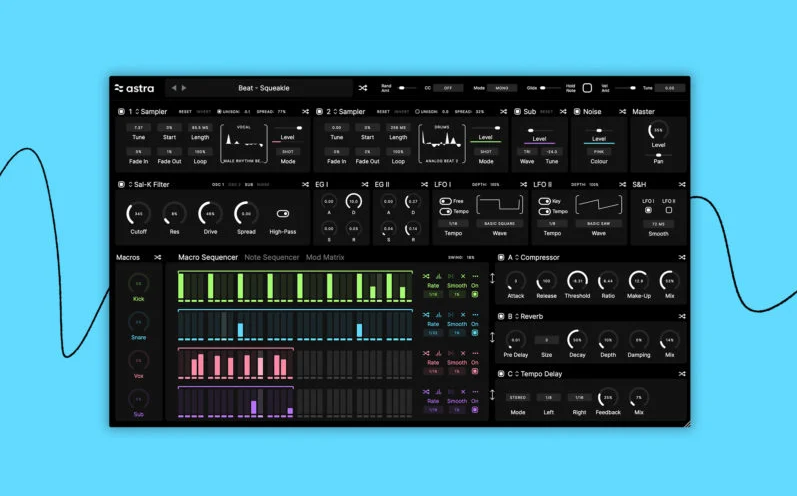Toggle the Hold Note checkbox
Viewport: 797px width, 496px height.
pyautogui.click(x=587, y=88)
